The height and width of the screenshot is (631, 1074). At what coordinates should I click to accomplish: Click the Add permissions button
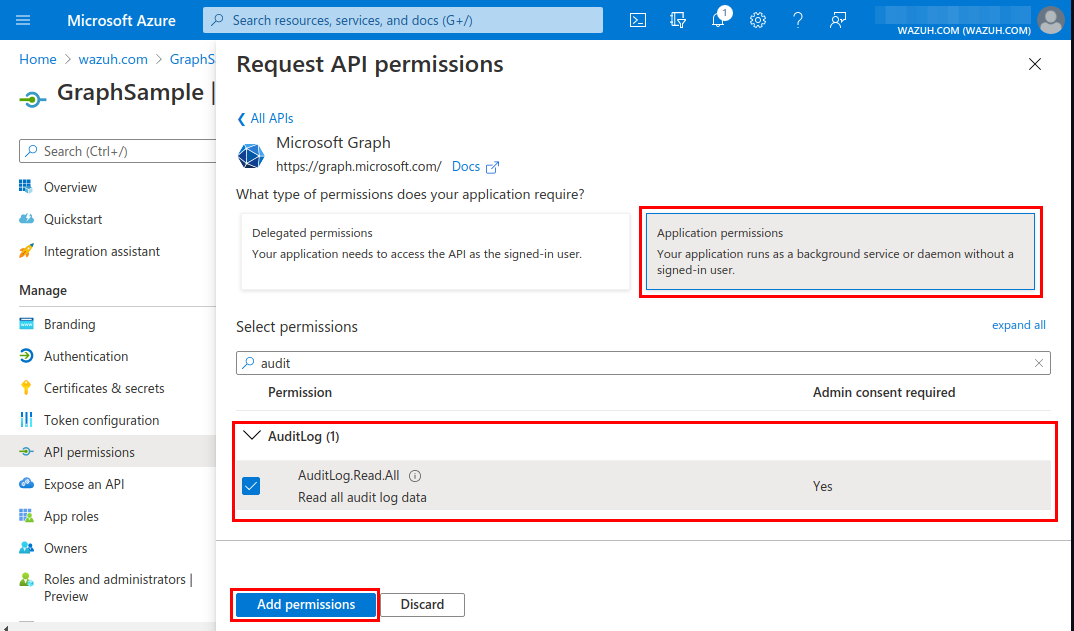pos(305,604)
